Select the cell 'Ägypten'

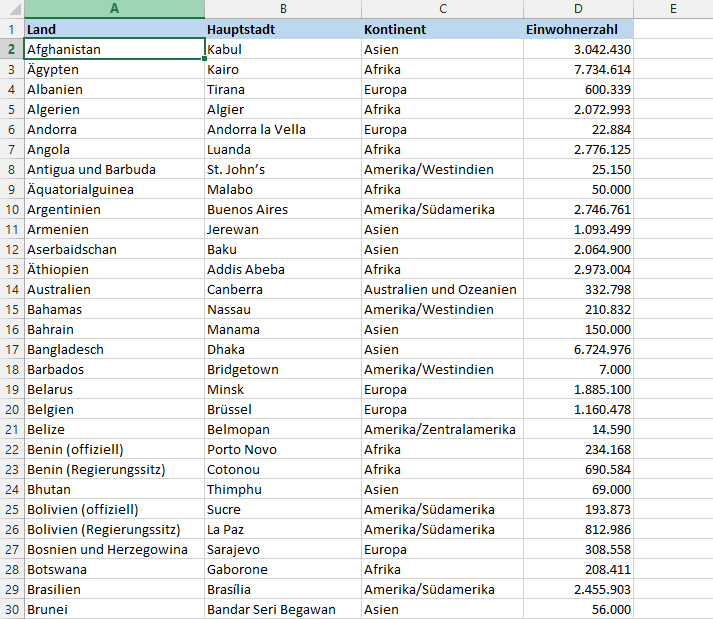tap(114, 69)
